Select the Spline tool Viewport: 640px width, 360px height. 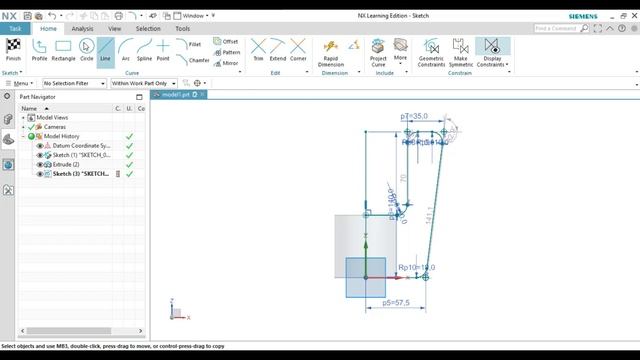coord(144,50)
